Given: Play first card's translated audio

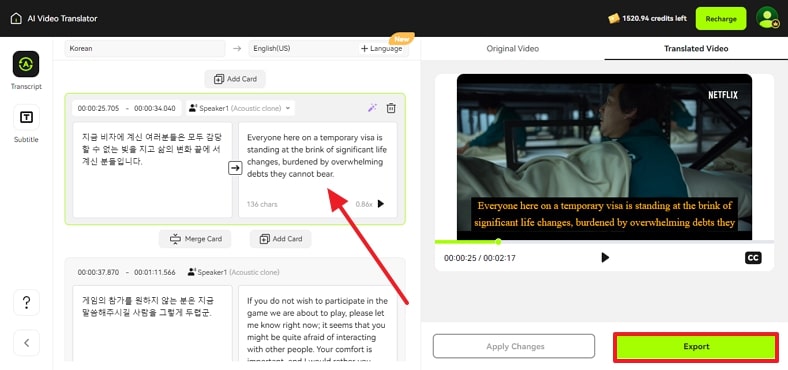Looking at the screenshot, I should tap(381, 204).
